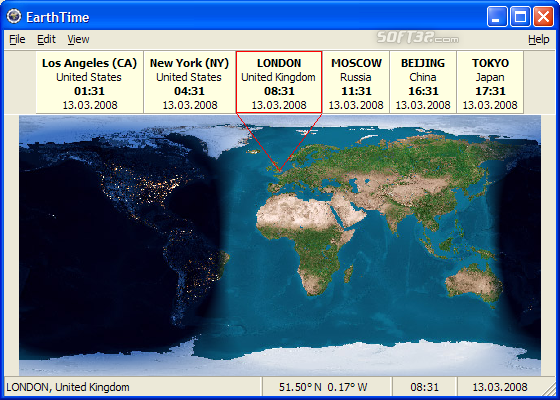Click United Kingdom under the LONDON heading

(x=279, y=77)
